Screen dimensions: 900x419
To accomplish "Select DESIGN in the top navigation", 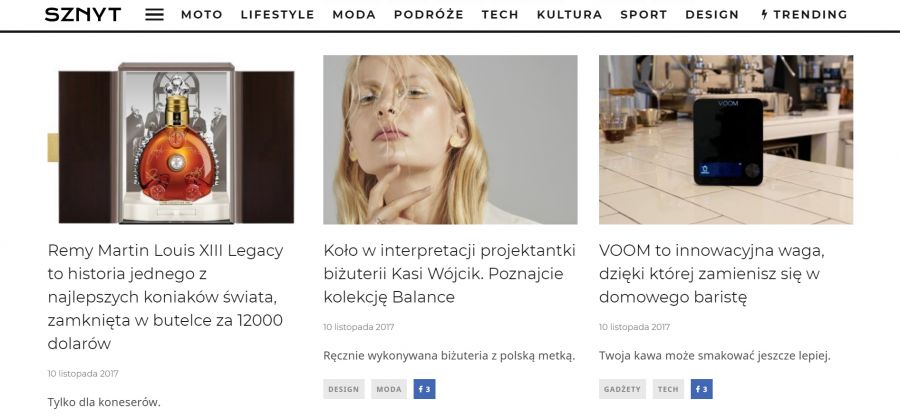I will [712, 15].
